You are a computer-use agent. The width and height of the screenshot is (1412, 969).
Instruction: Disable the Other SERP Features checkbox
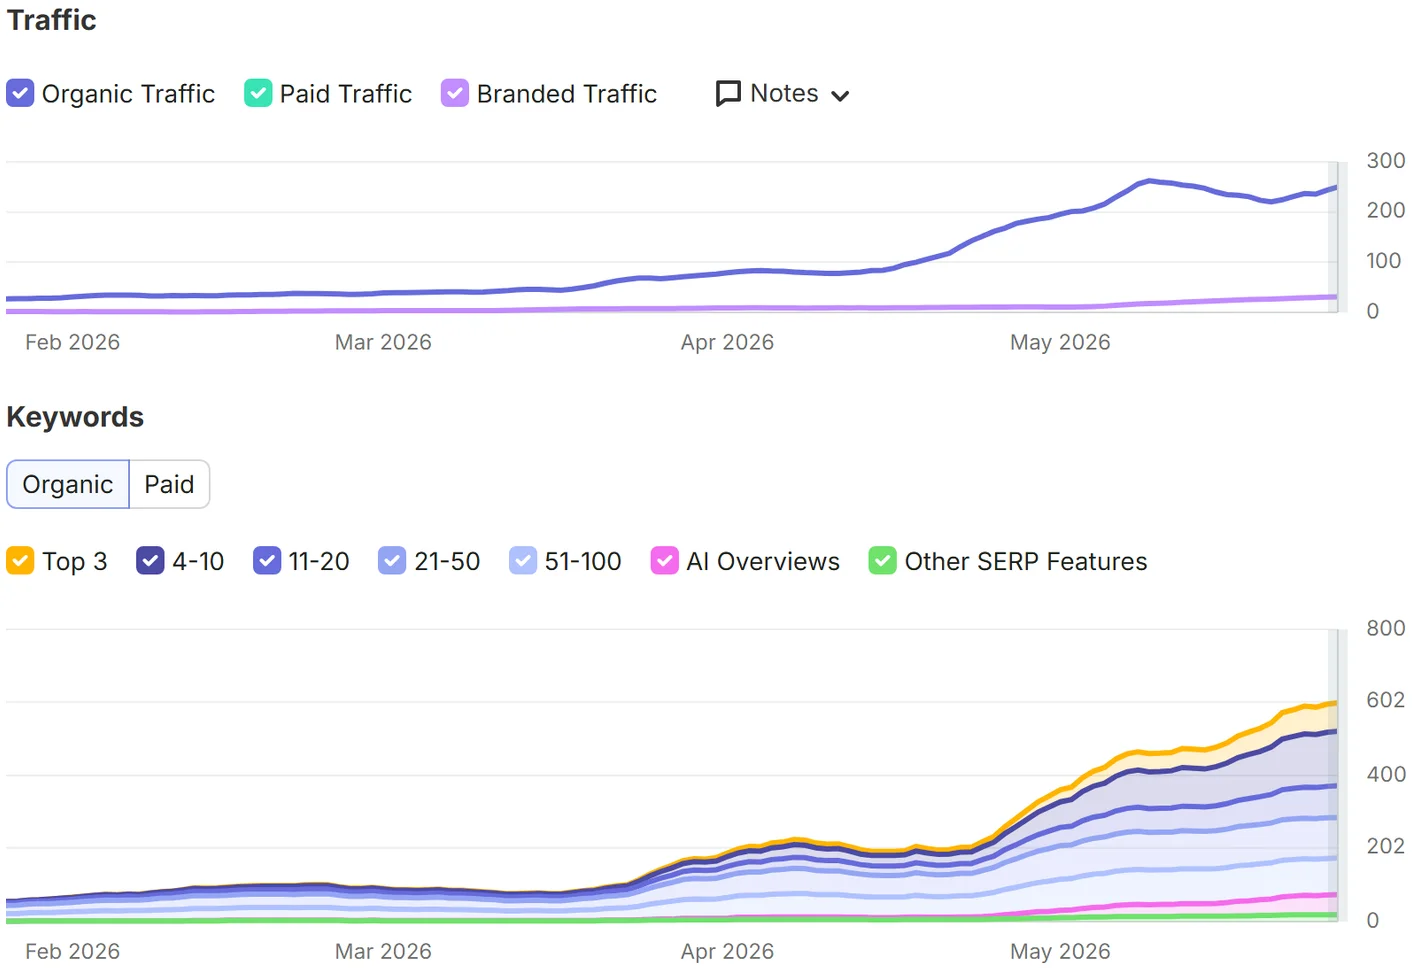tap(882, 561)
